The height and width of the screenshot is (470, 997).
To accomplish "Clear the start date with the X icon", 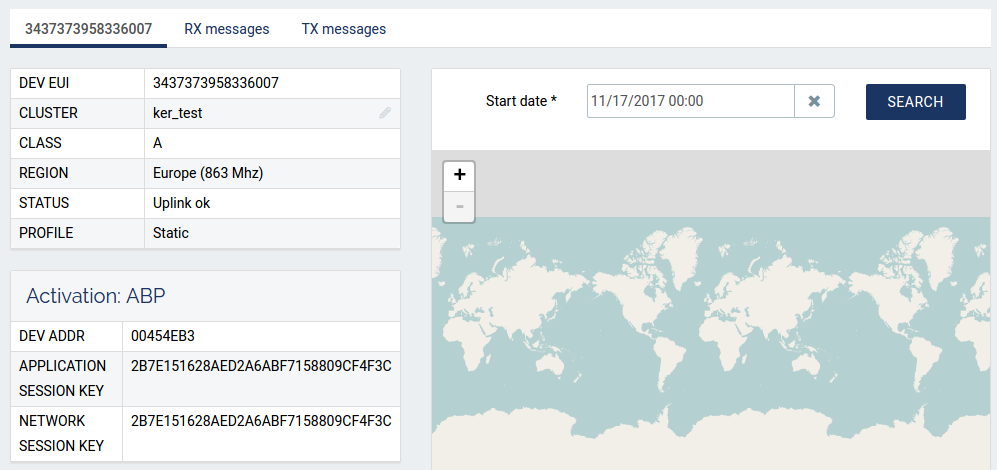I will [x=814, y=101].
